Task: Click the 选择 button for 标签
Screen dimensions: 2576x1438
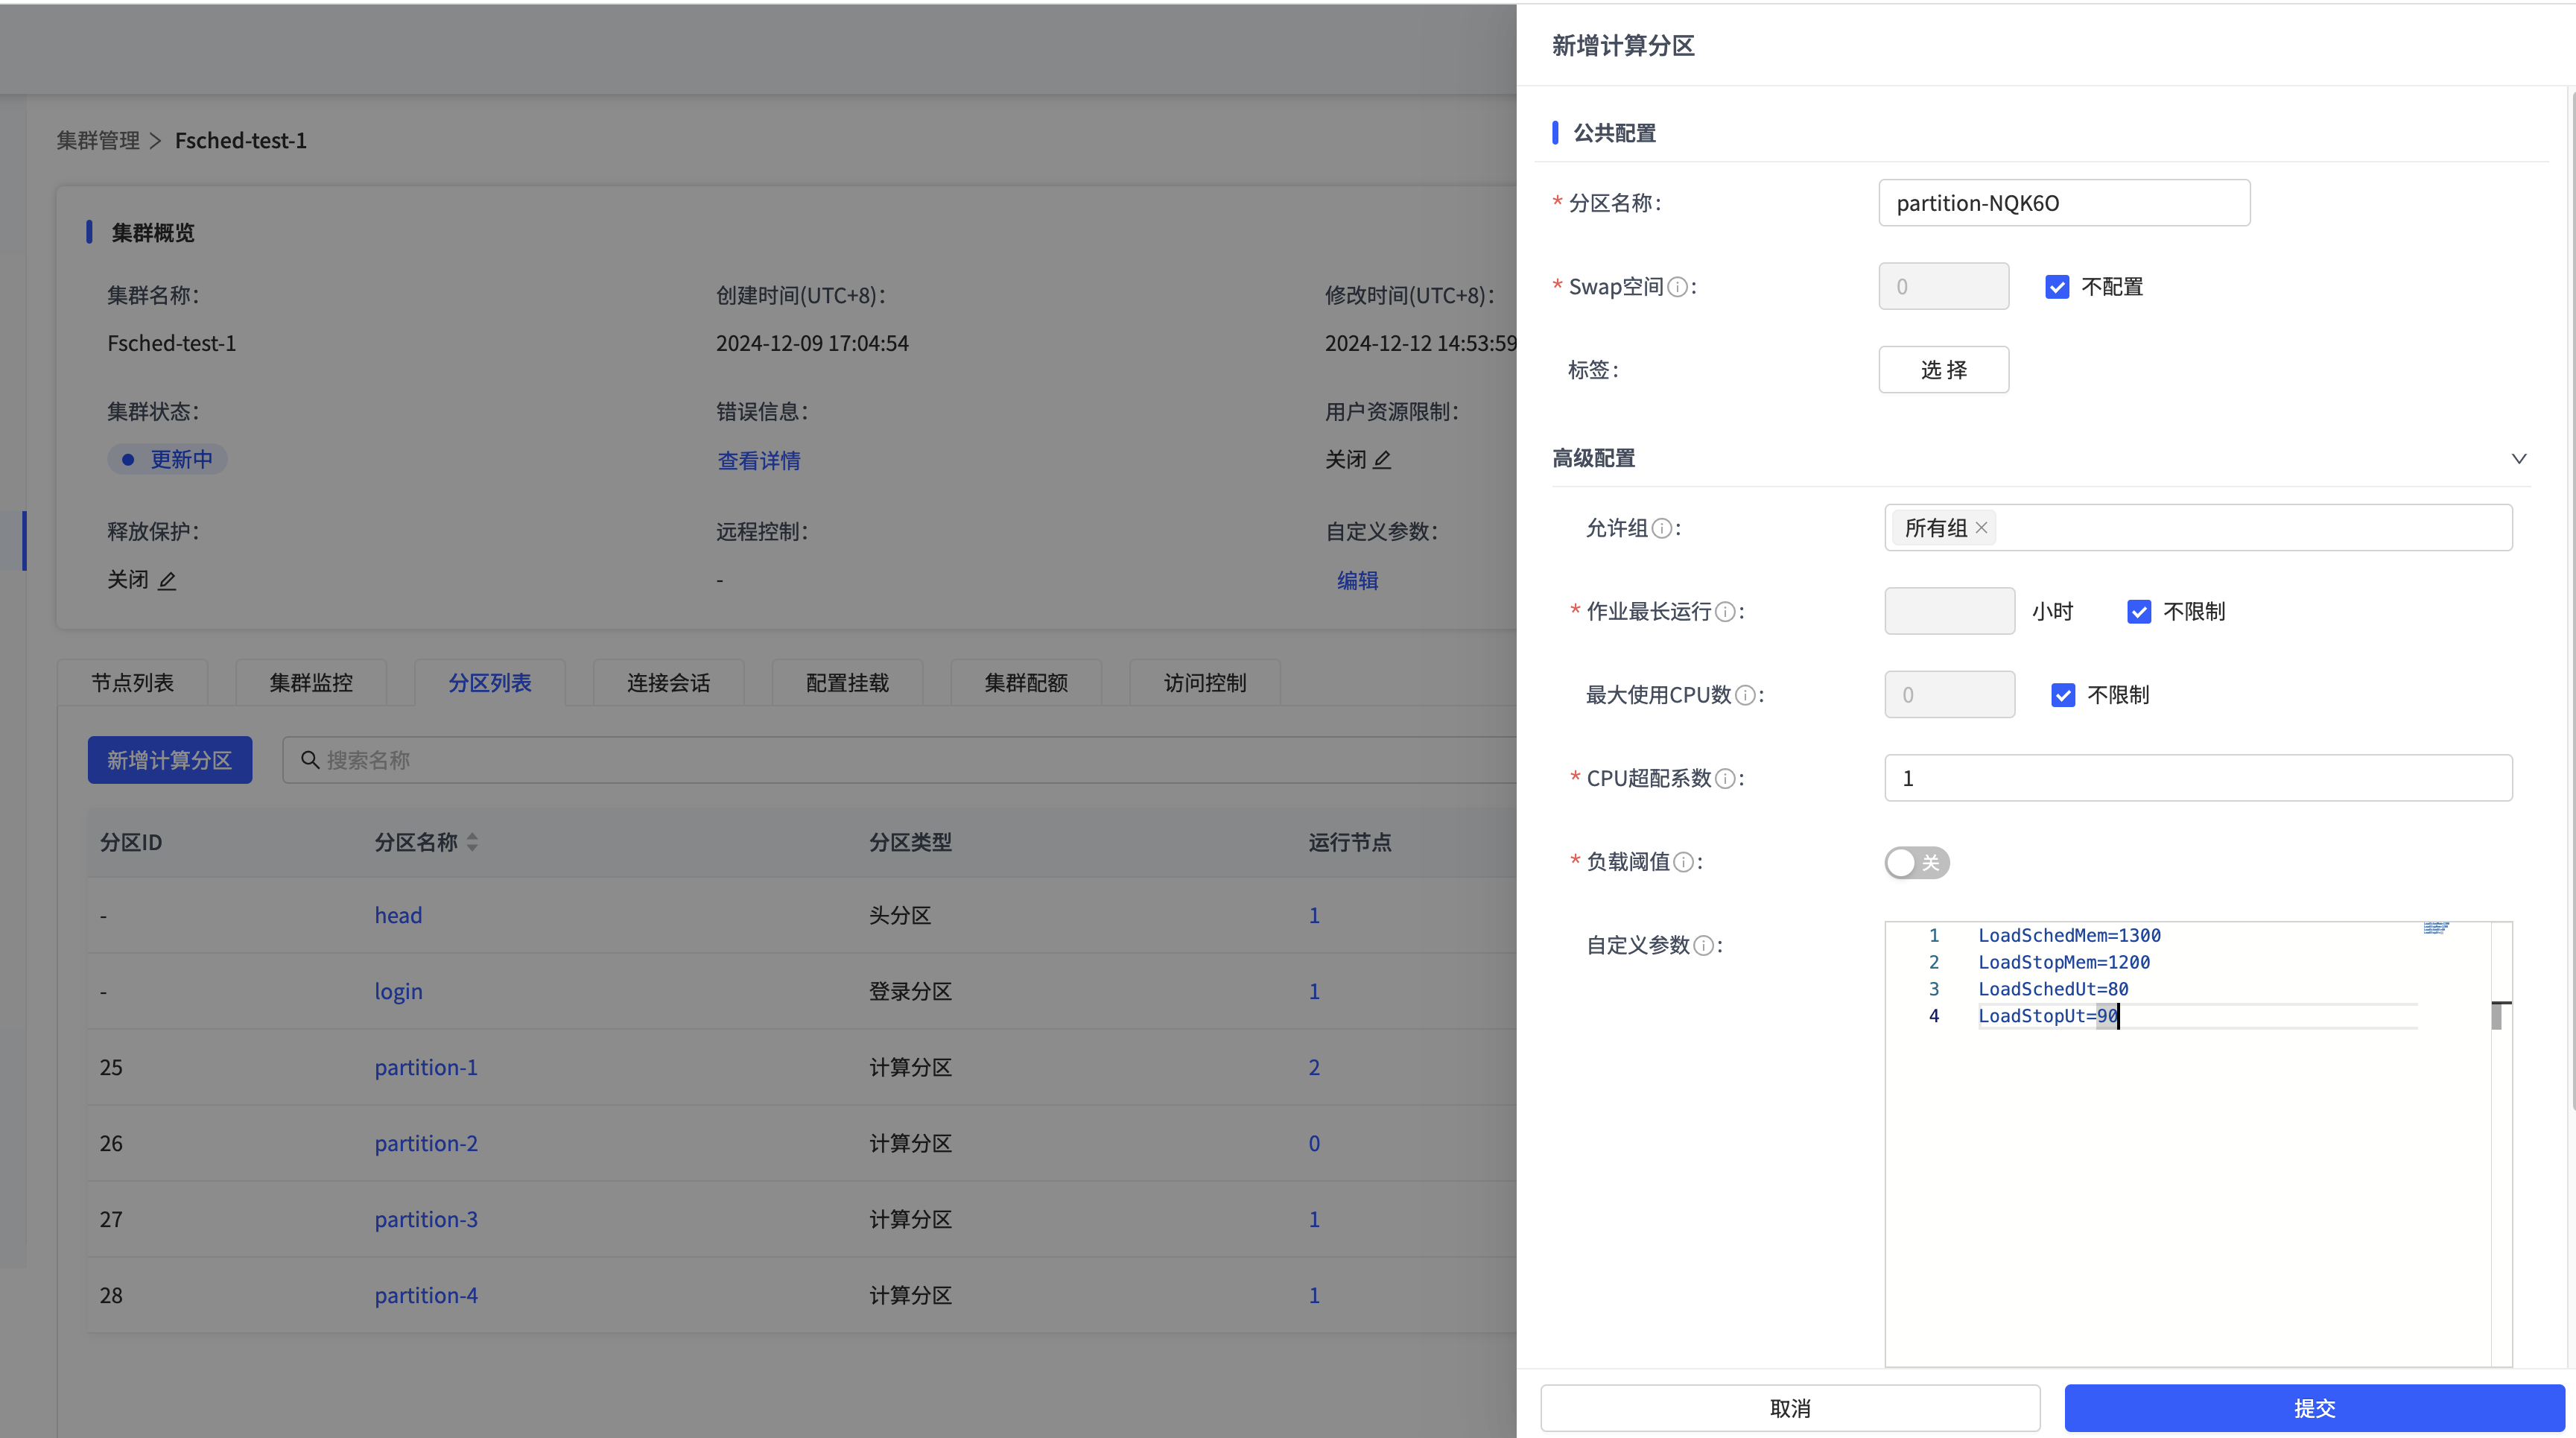Action: click(x=1943, y=370)
